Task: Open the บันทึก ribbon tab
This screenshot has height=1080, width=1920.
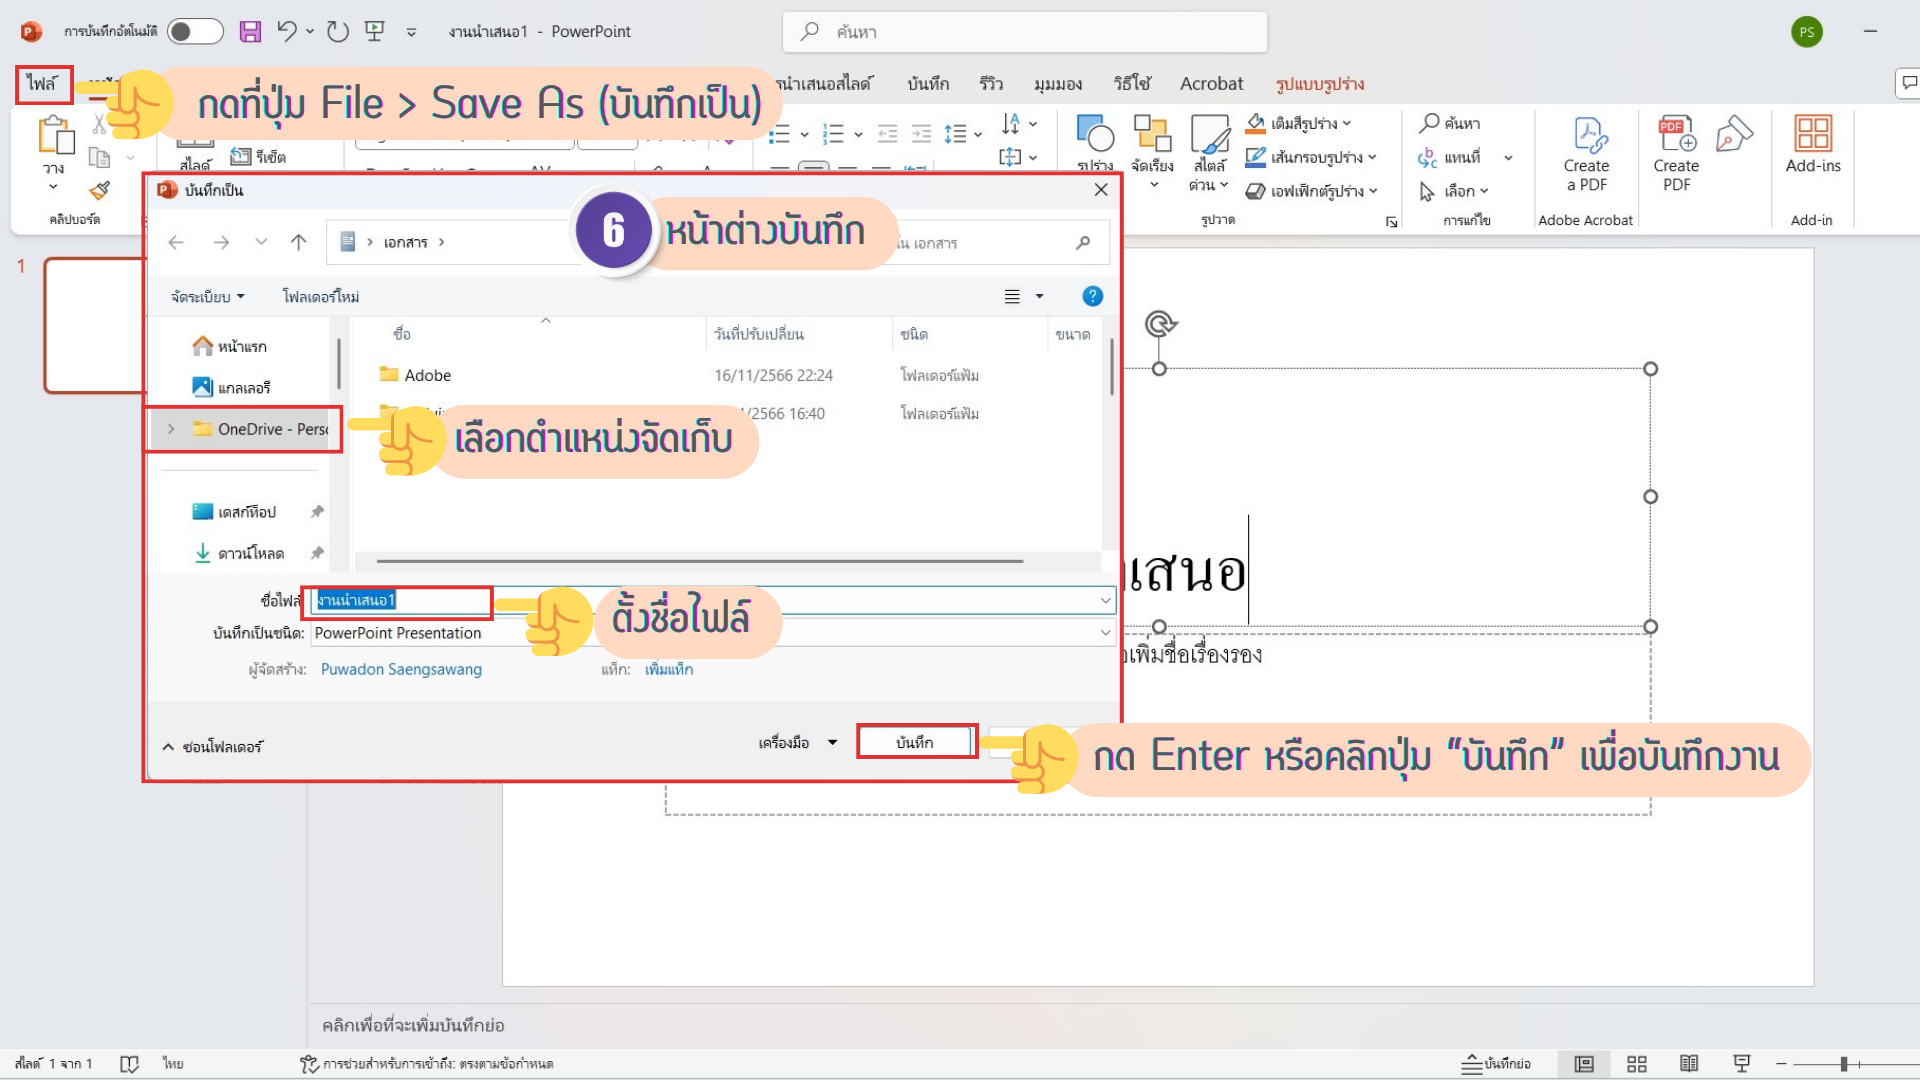Action: coord(928,84)
